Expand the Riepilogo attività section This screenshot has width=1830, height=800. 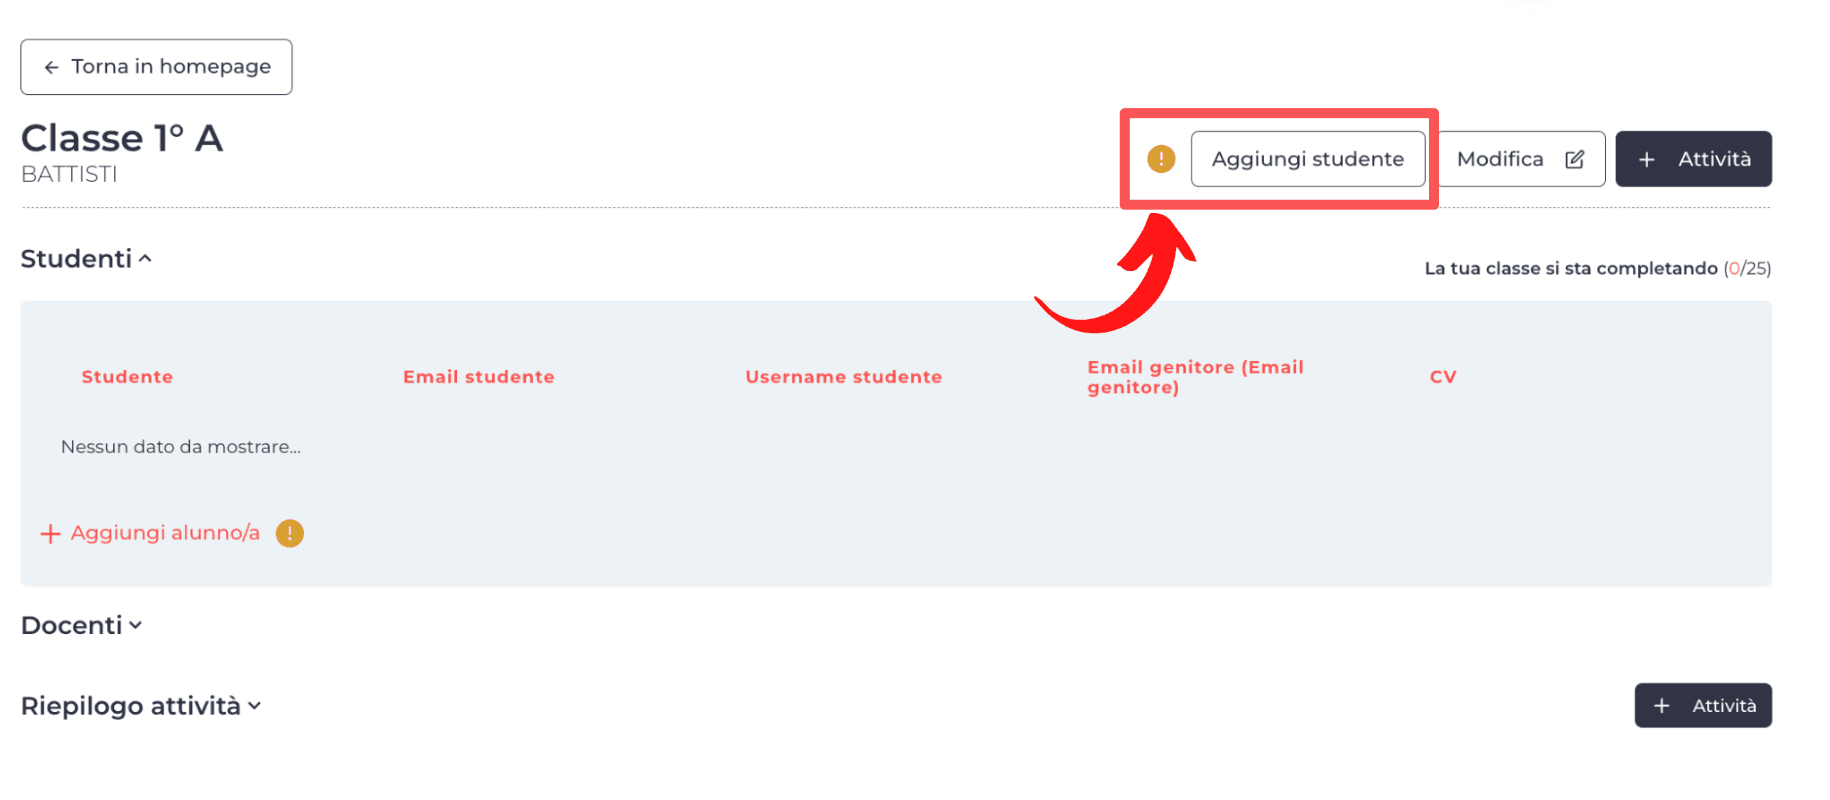tap(255, 706)
